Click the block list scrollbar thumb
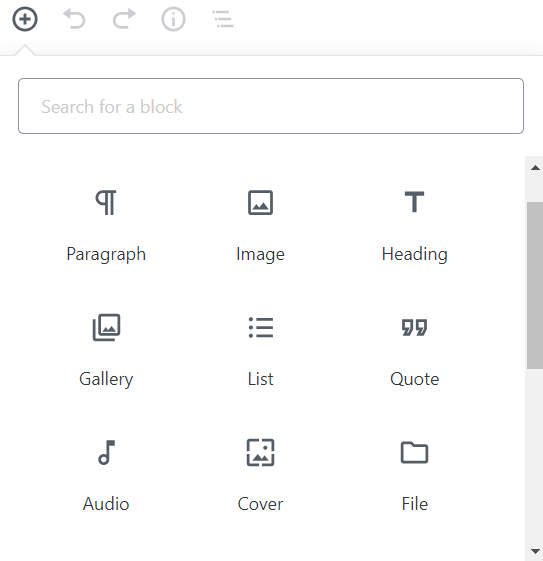Viewport: 543px width, 561px height. pyautogui.click(x=535, y=285)
